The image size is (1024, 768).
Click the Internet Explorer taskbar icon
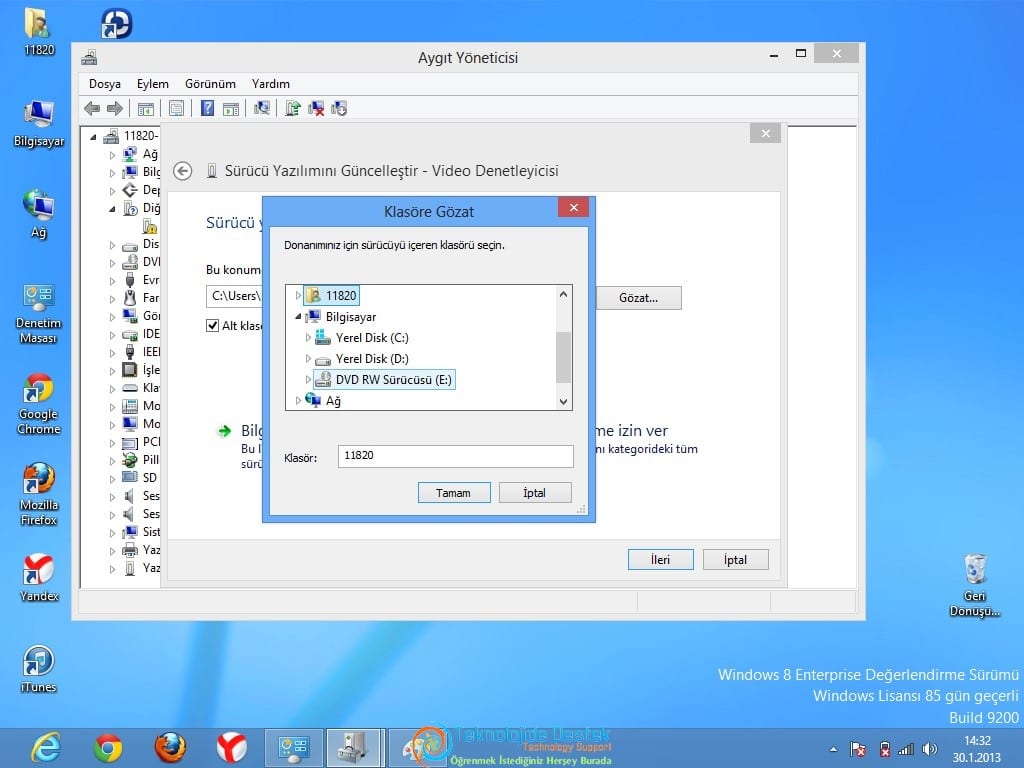pos(46,748)
